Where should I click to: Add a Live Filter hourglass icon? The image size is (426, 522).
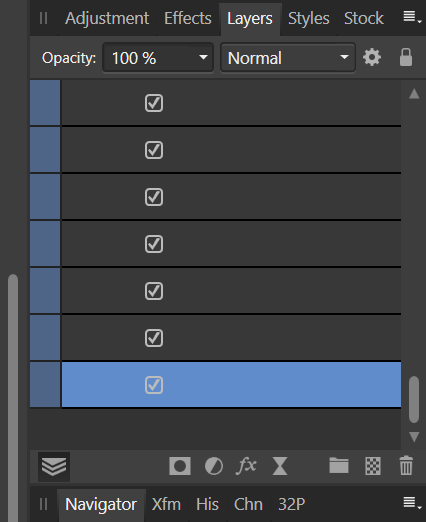280,466
